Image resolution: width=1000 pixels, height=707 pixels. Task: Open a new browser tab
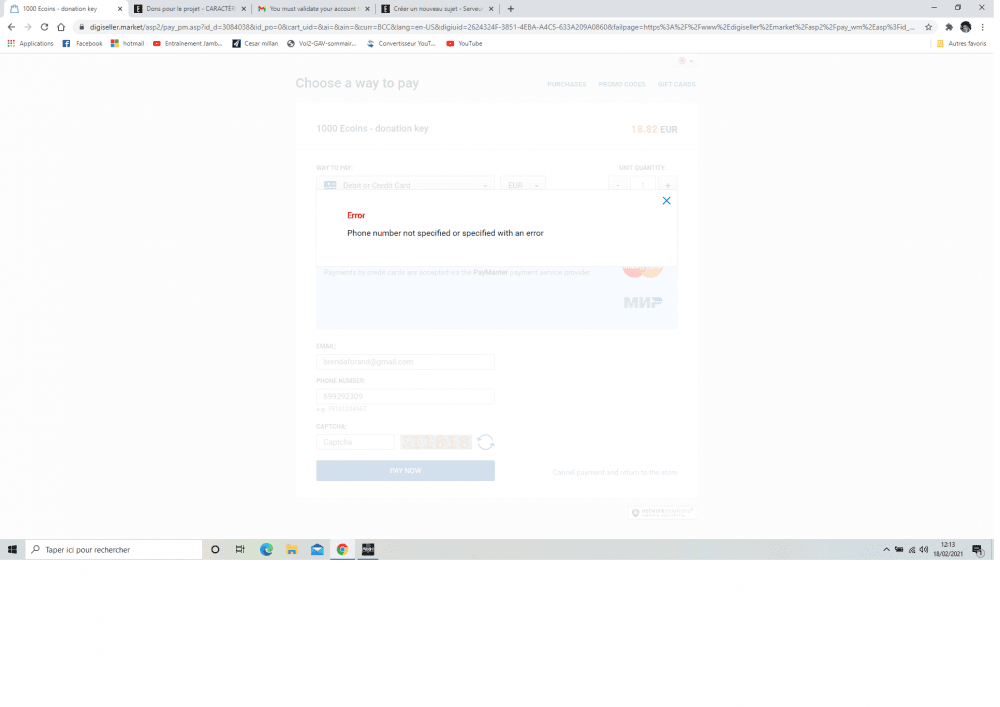click(x=511, y=8)
